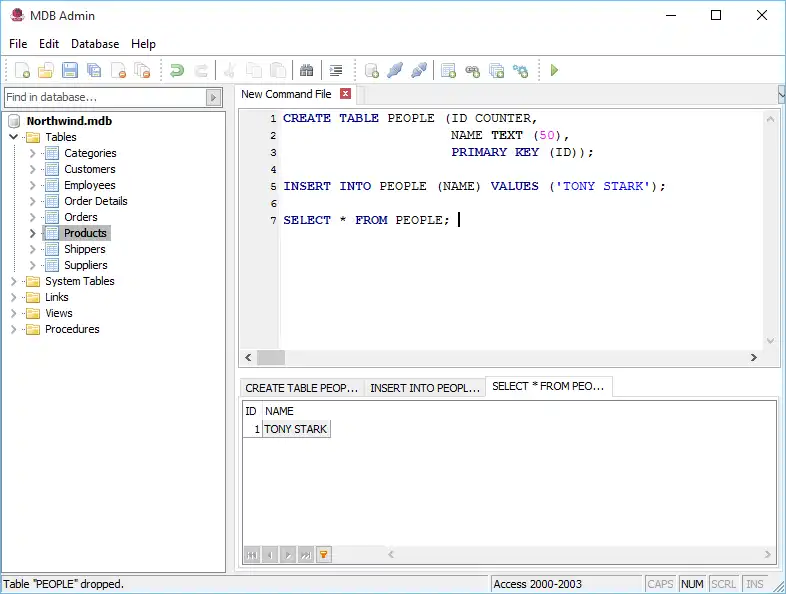Open the Database menu
The width and height of the screenshot is (786, 594).
(95, 44)
